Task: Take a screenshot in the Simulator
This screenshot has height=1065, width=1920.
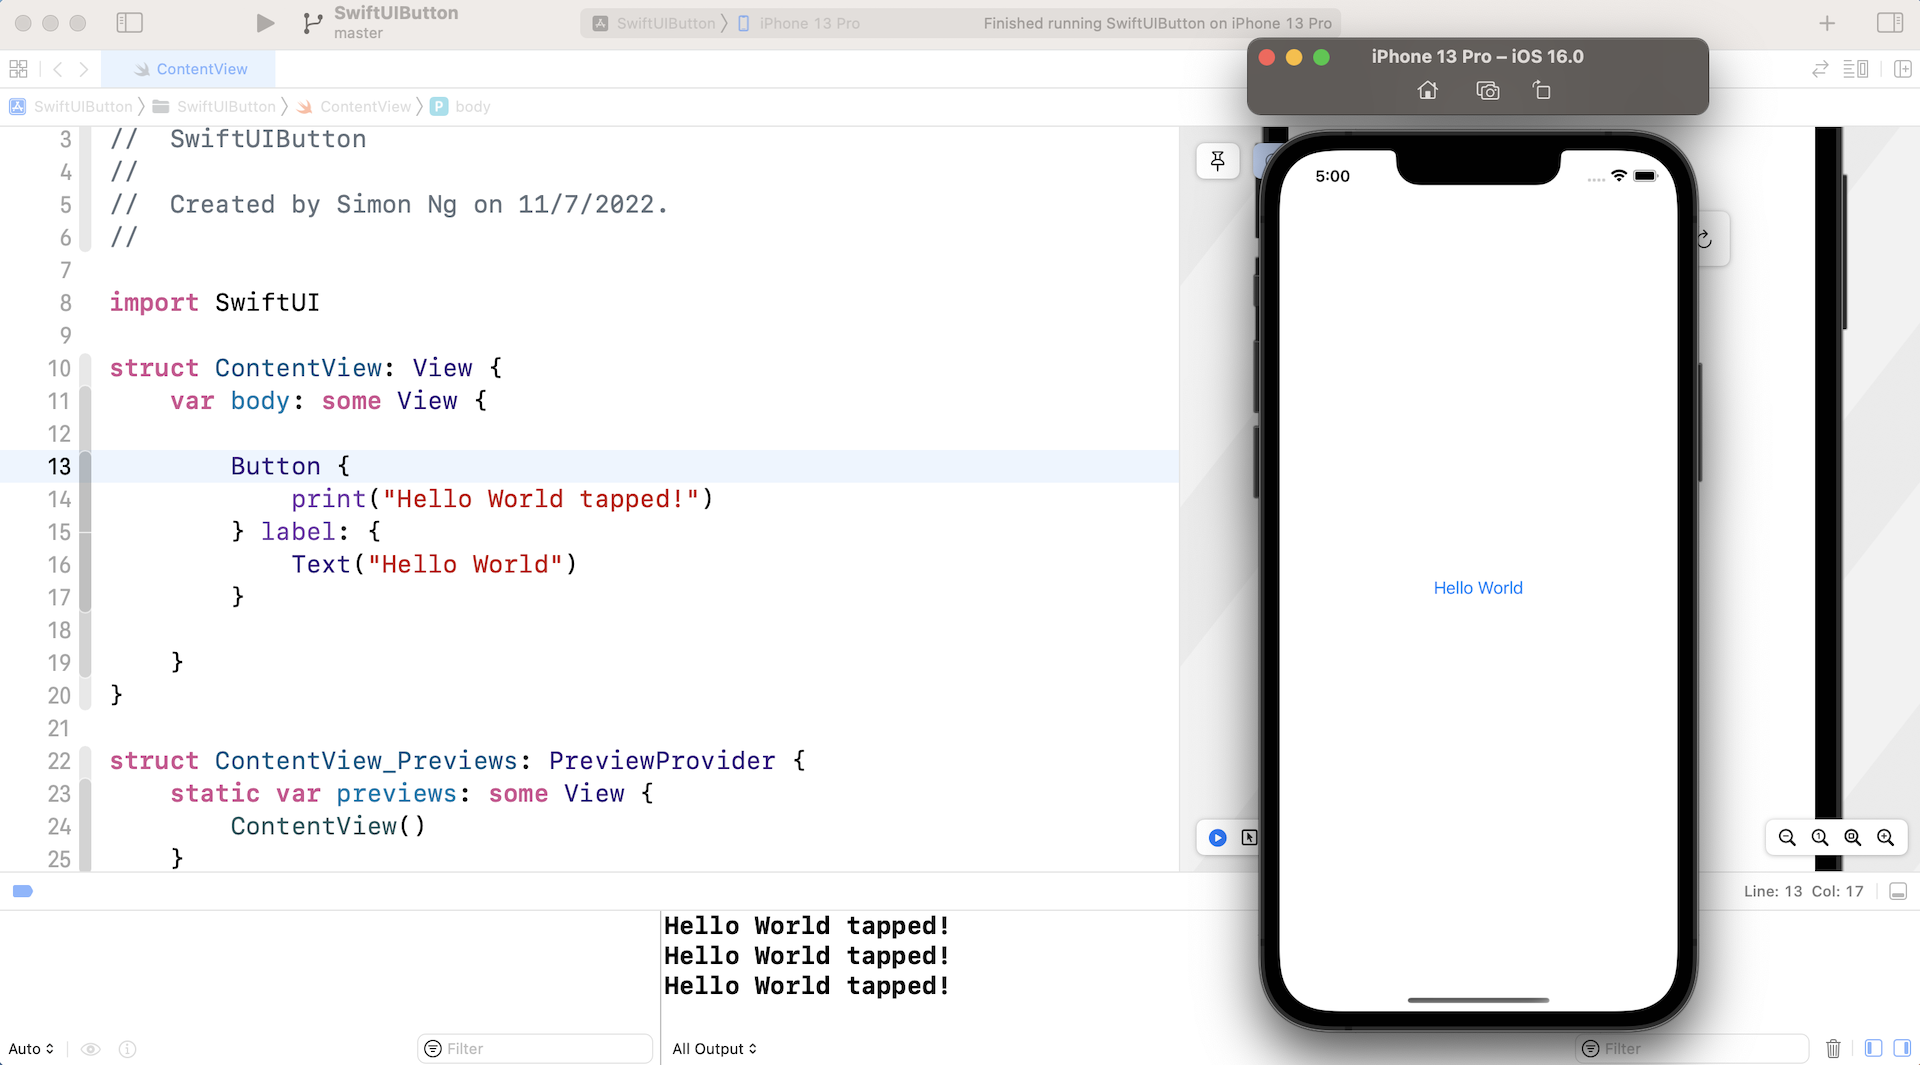Action: click(x=1488, y=91)
